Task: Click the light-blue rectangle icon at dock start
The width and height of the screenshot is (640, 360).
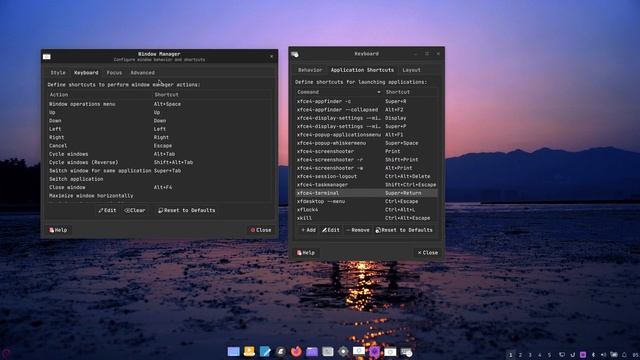Action: [x=233, y=351]
